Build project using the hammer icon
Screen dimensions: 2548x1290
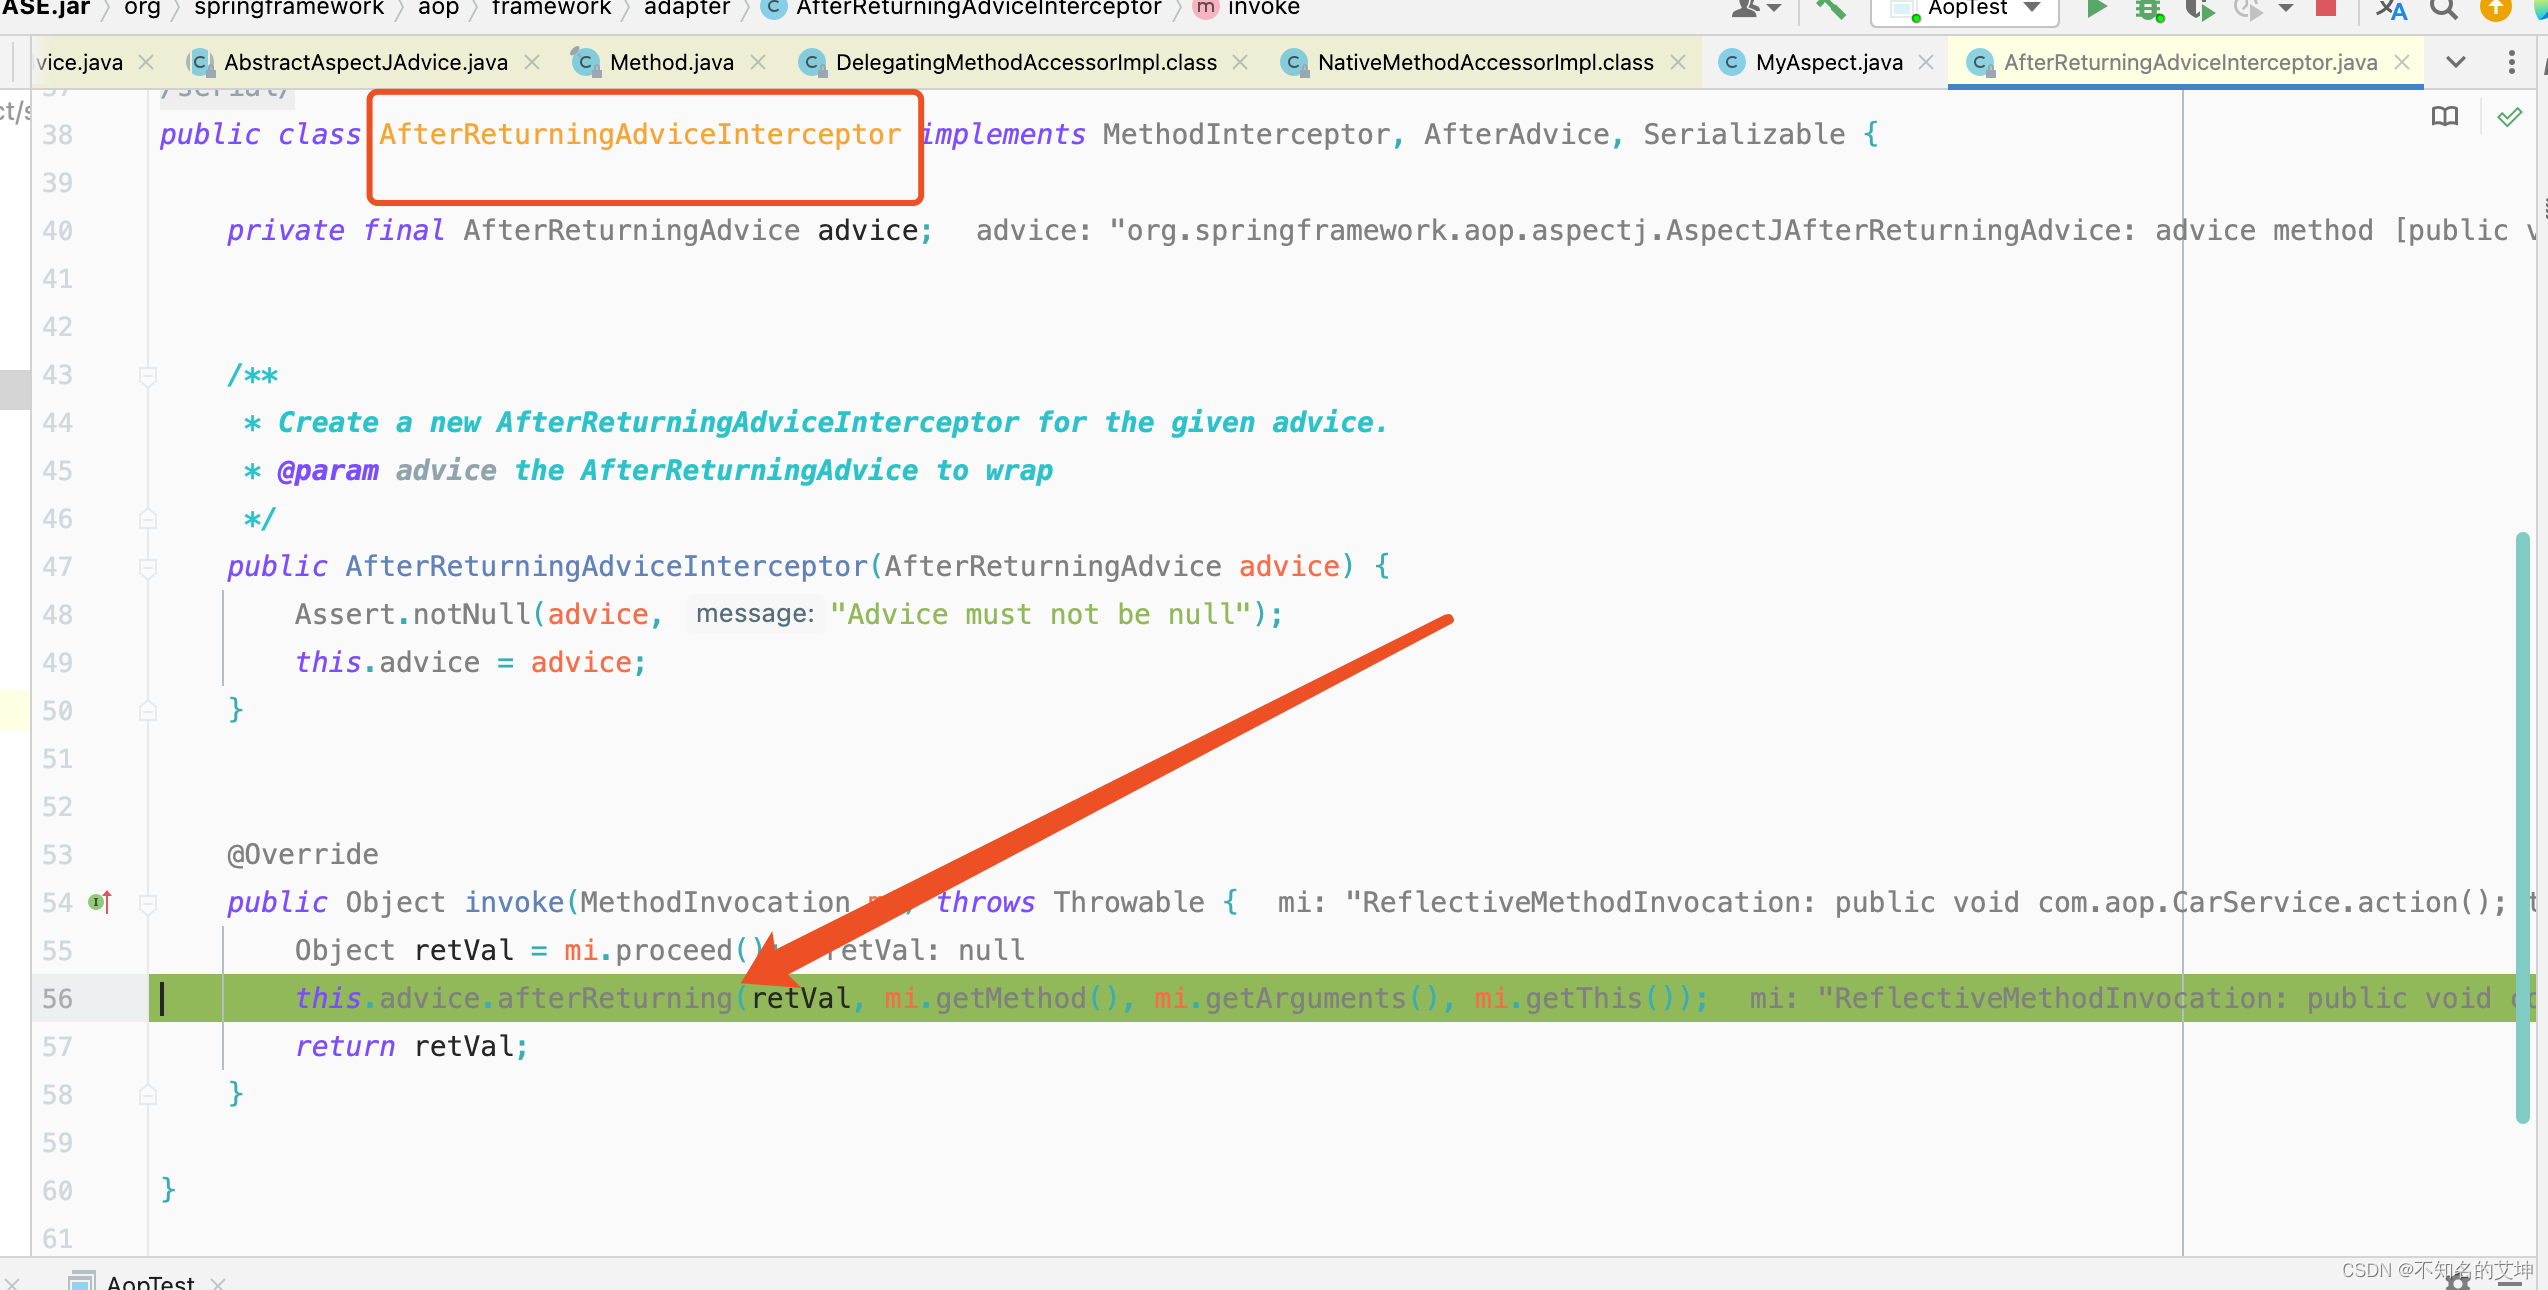point(1830,9)
